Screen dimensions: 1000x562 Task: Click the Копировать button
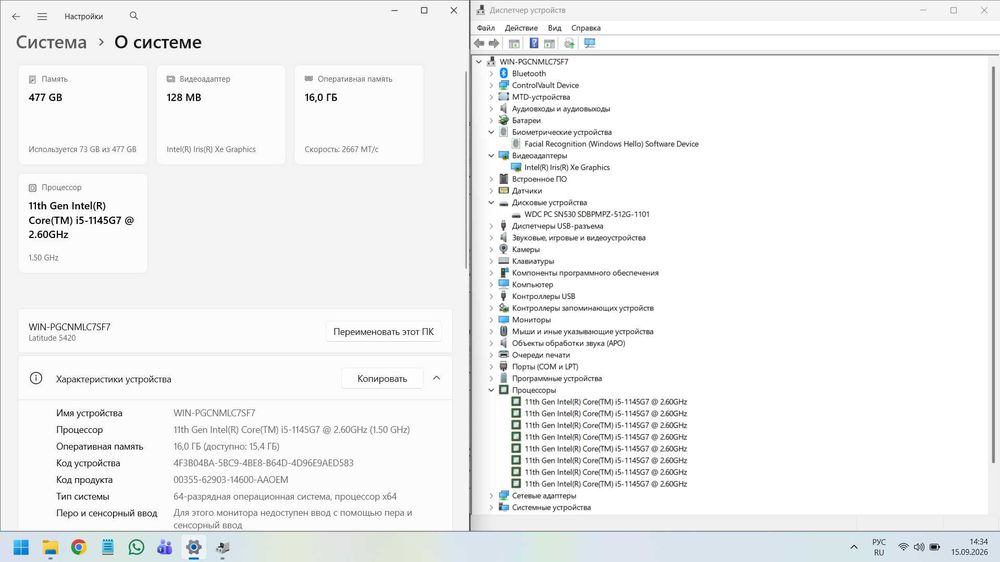point(382,378)
